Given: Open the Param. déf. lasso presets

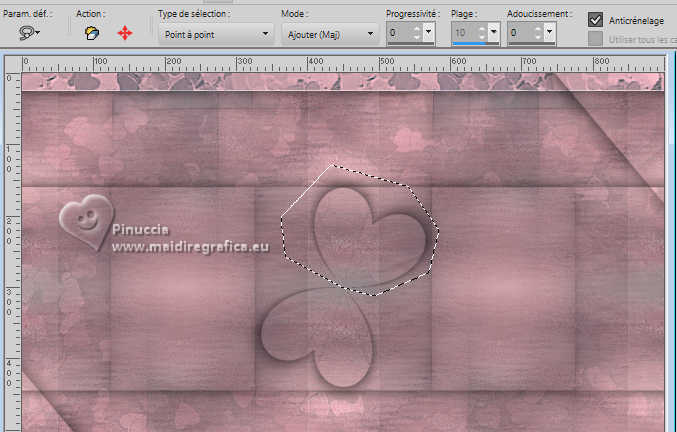Looking at the screenshot, I should tap(29, 33).
